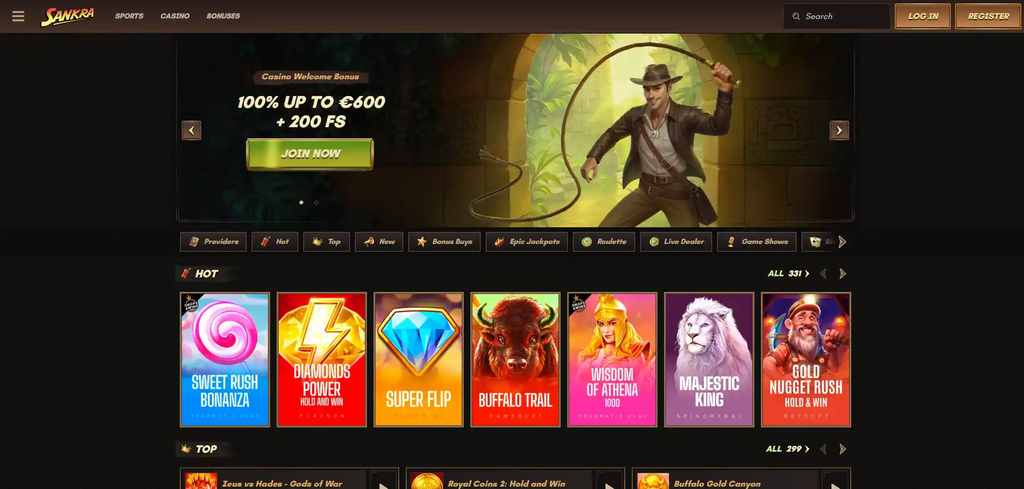This screenshot has height=489, width=1024.
Task: Click the Sankra logo
Action: pyautogui.click(x=67, y=16)
